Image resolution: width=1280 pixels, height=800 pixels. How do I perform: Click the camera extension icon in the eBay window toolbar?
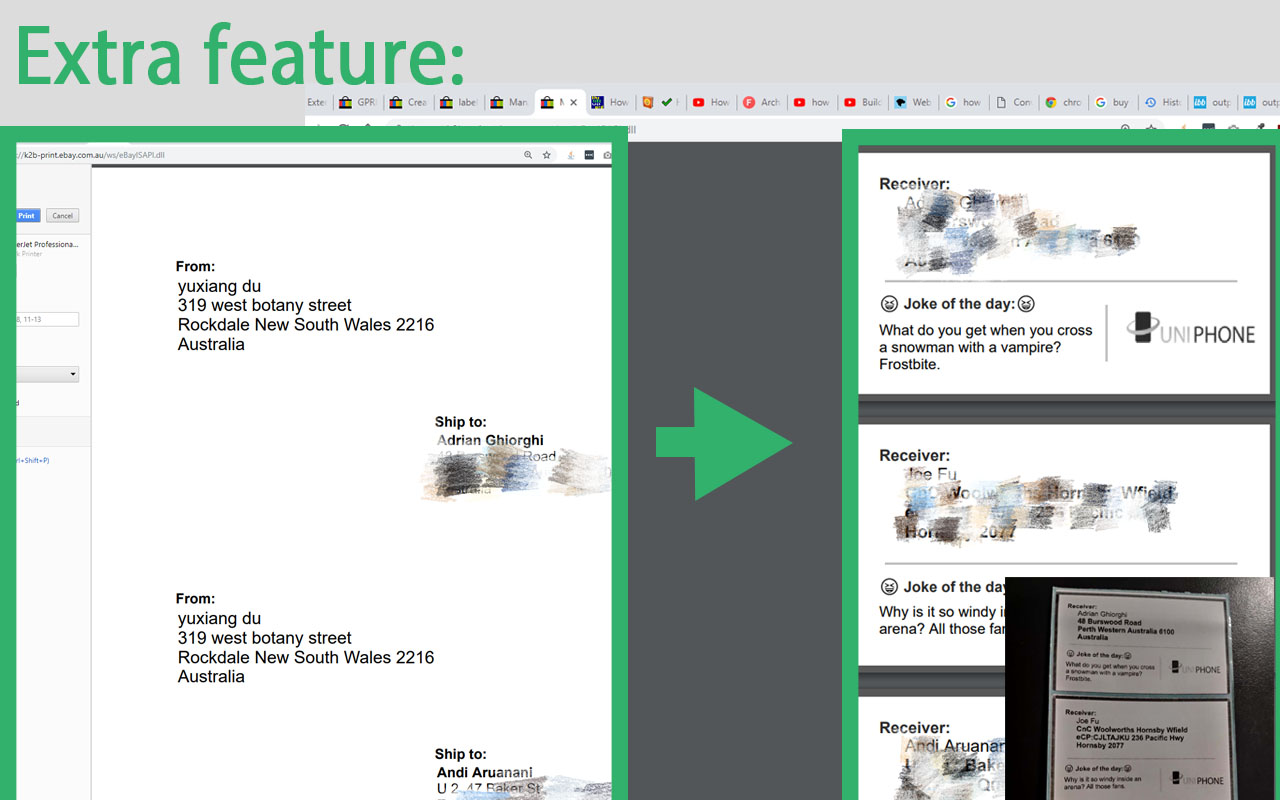(x=607, y=156)
